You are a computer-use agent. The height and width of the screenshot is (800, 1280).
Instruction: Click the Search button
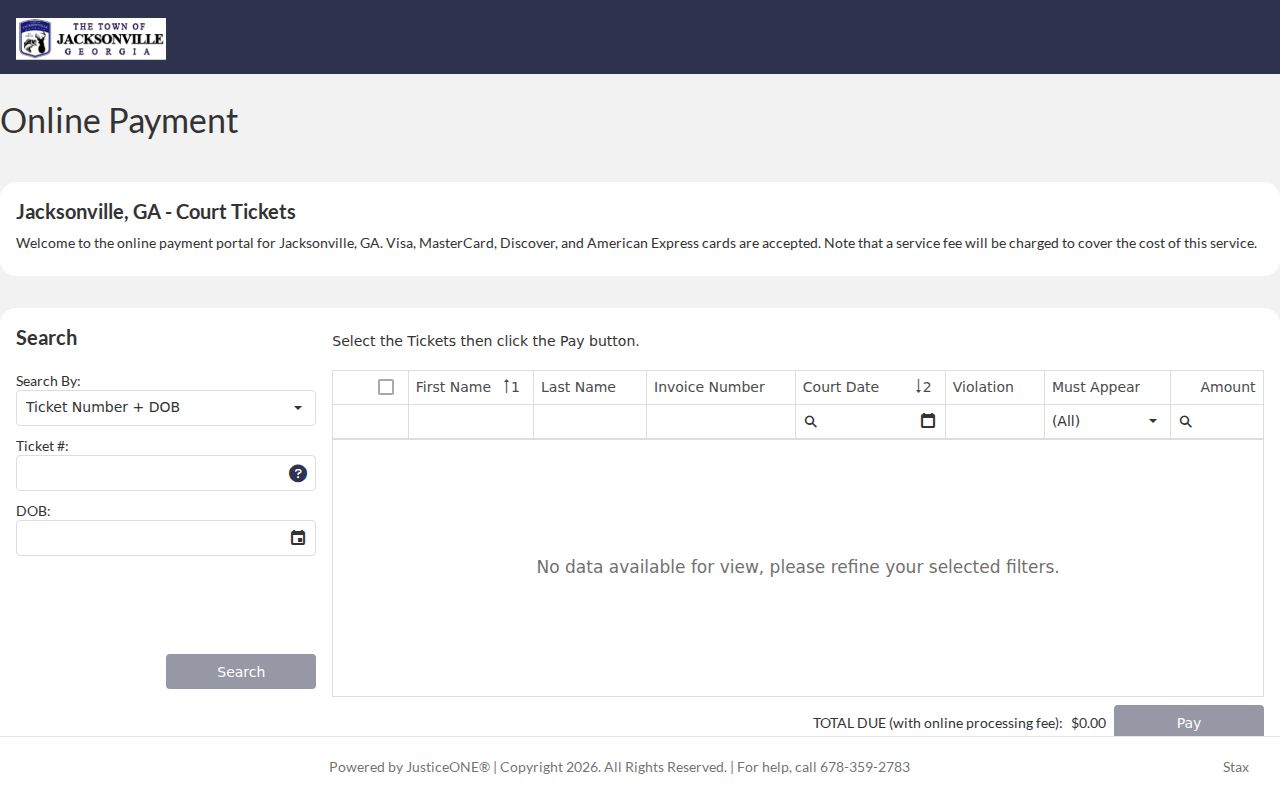241,672
